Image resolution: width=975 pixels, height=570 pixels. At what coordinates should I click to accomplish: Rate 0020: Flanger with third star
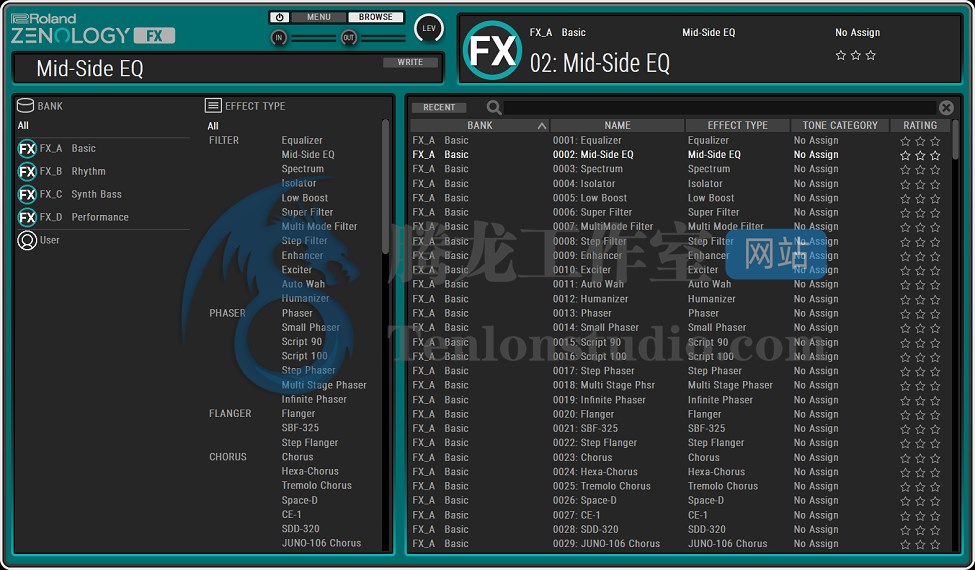click(x=935, y=415)
